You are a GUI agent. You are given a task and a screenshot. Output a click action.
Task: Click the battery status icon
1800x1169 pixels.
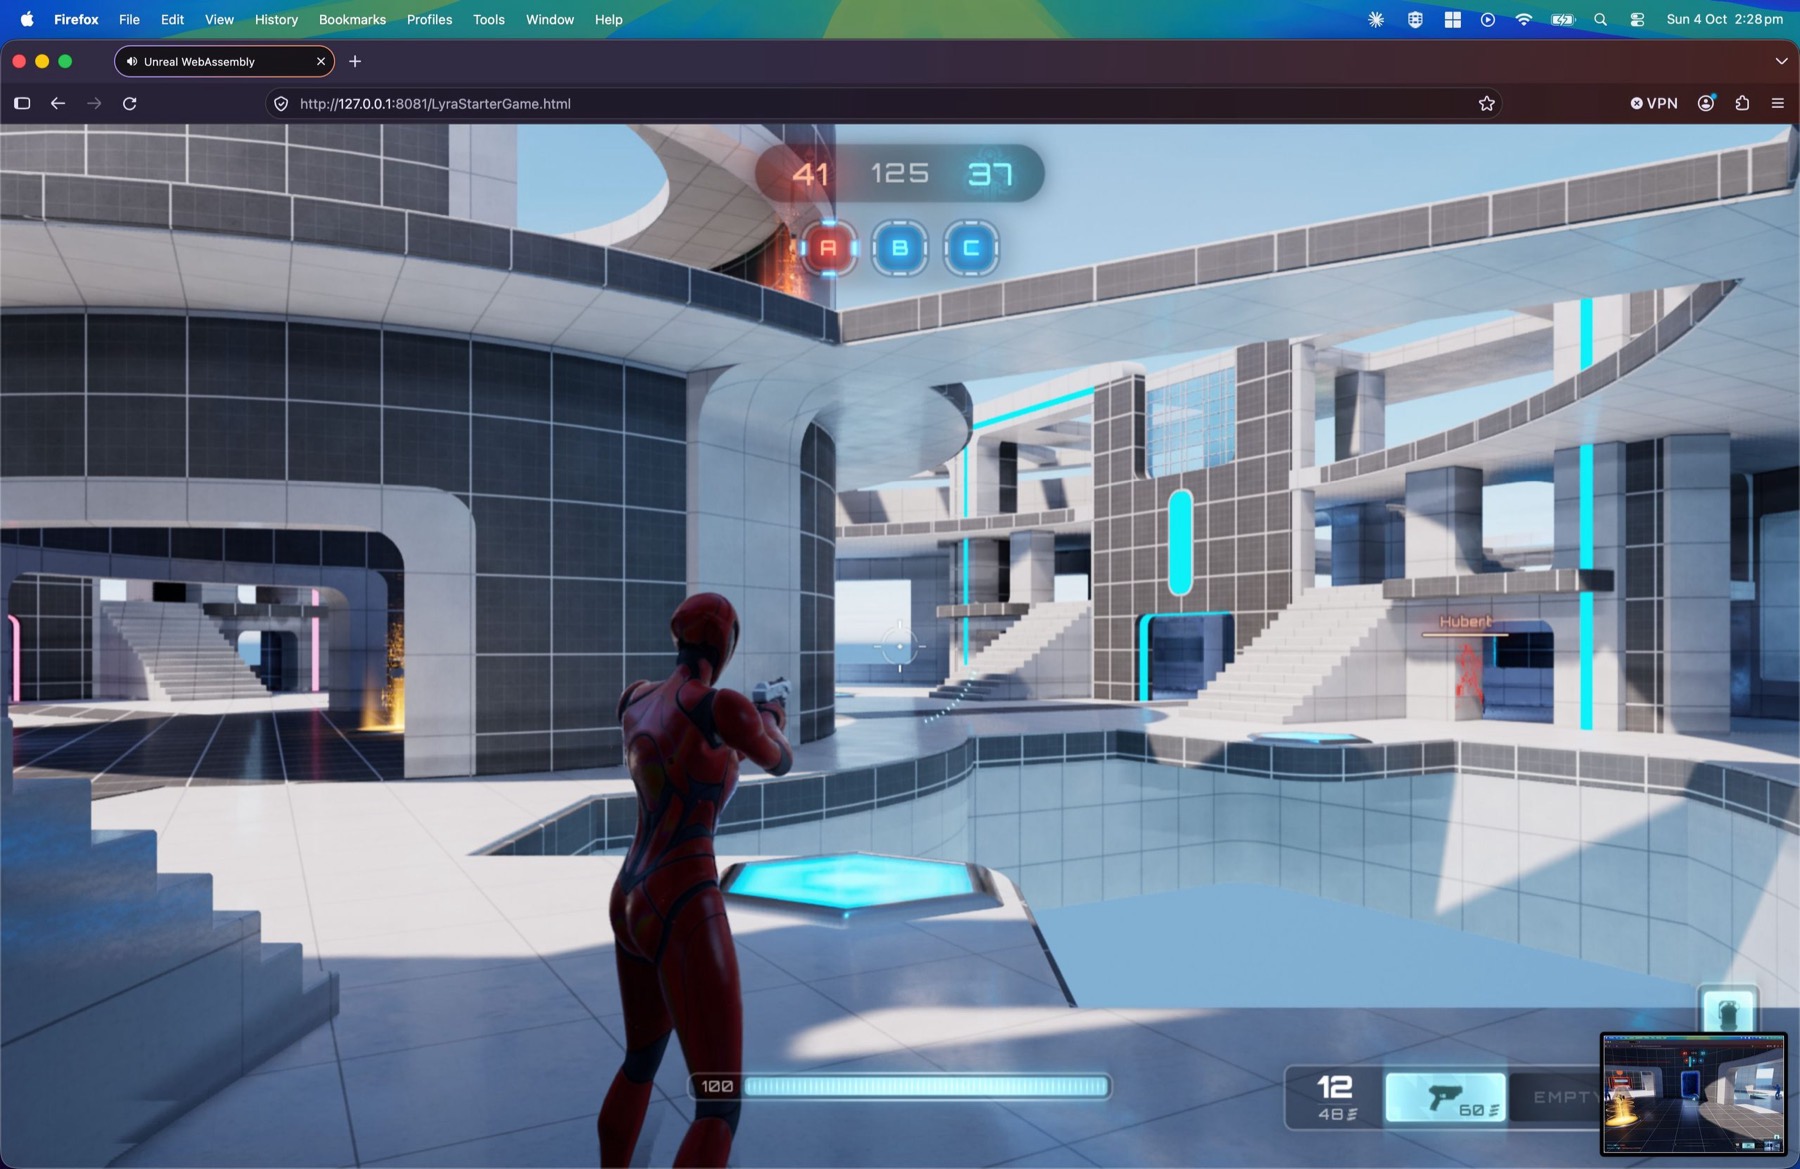pos(1562,19)
